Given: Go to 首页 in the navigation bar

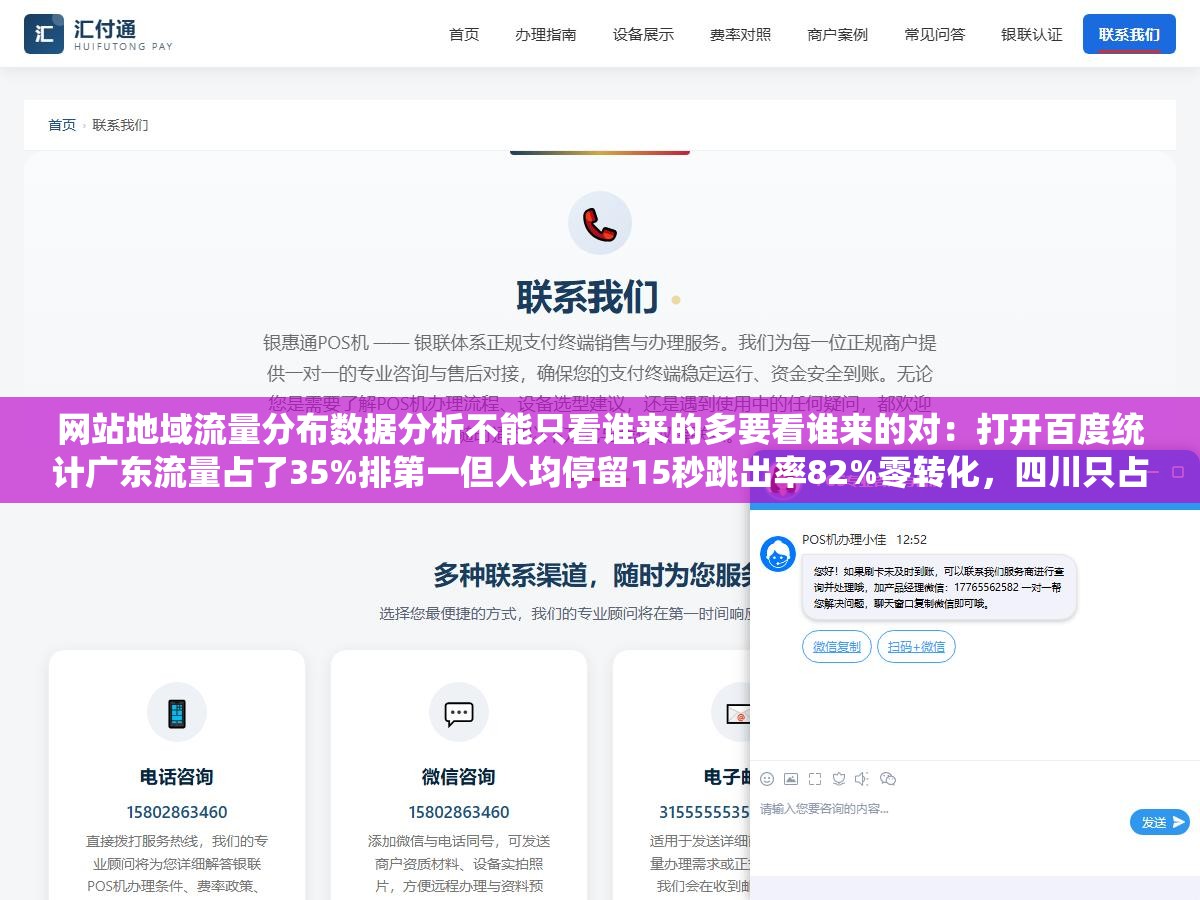Looking at the screenshot, I should 464,34.
